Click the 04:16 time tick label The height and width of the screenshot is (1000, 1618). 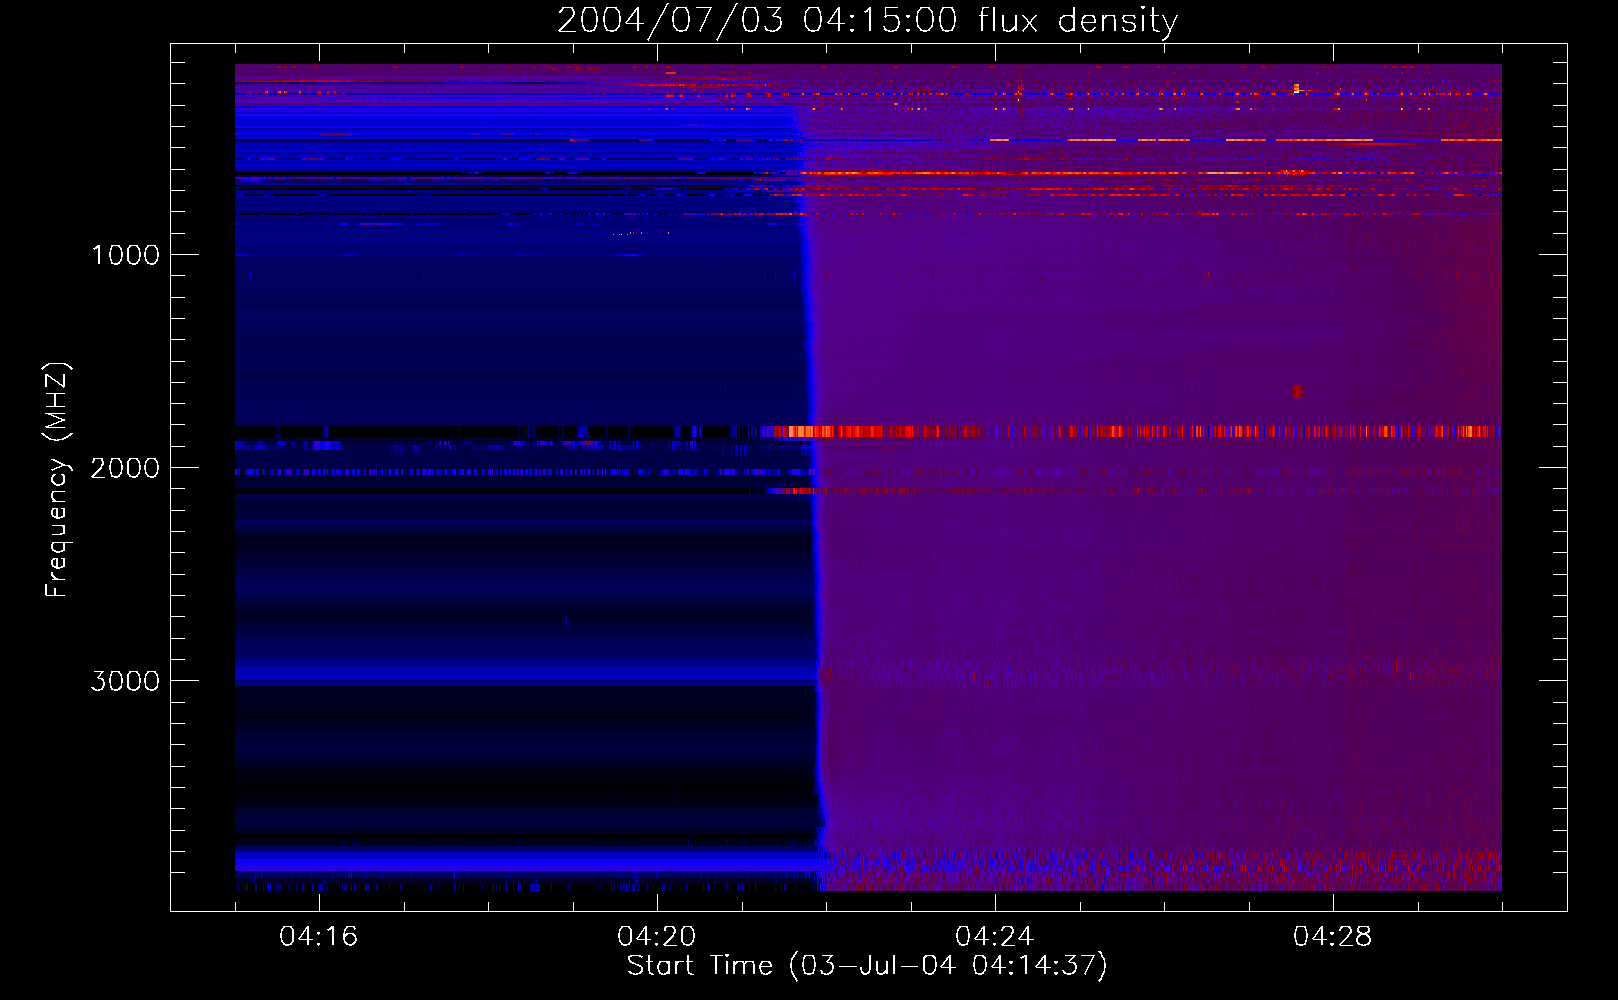pyautogui.click(x=318, y=936)
